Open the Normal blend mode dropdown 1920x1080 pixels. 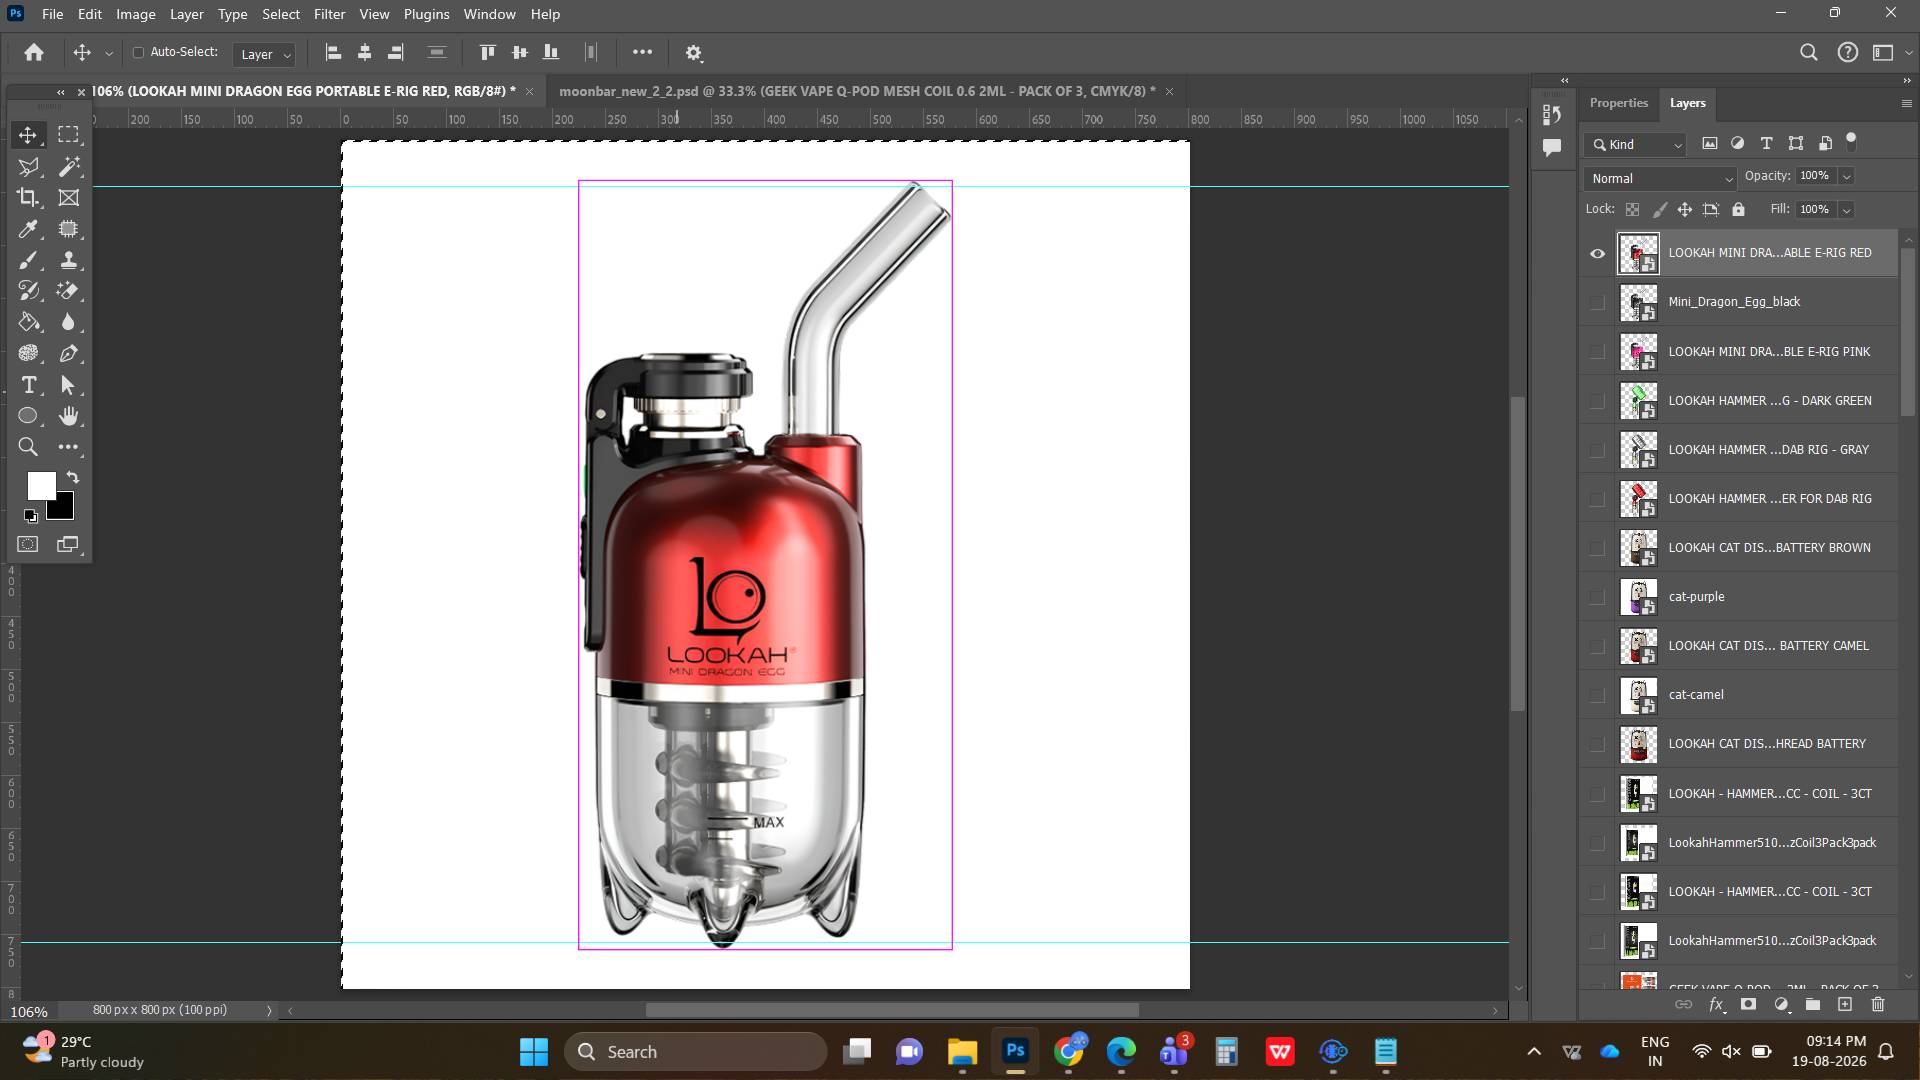pyautogui.click(x=1660, y=178)
